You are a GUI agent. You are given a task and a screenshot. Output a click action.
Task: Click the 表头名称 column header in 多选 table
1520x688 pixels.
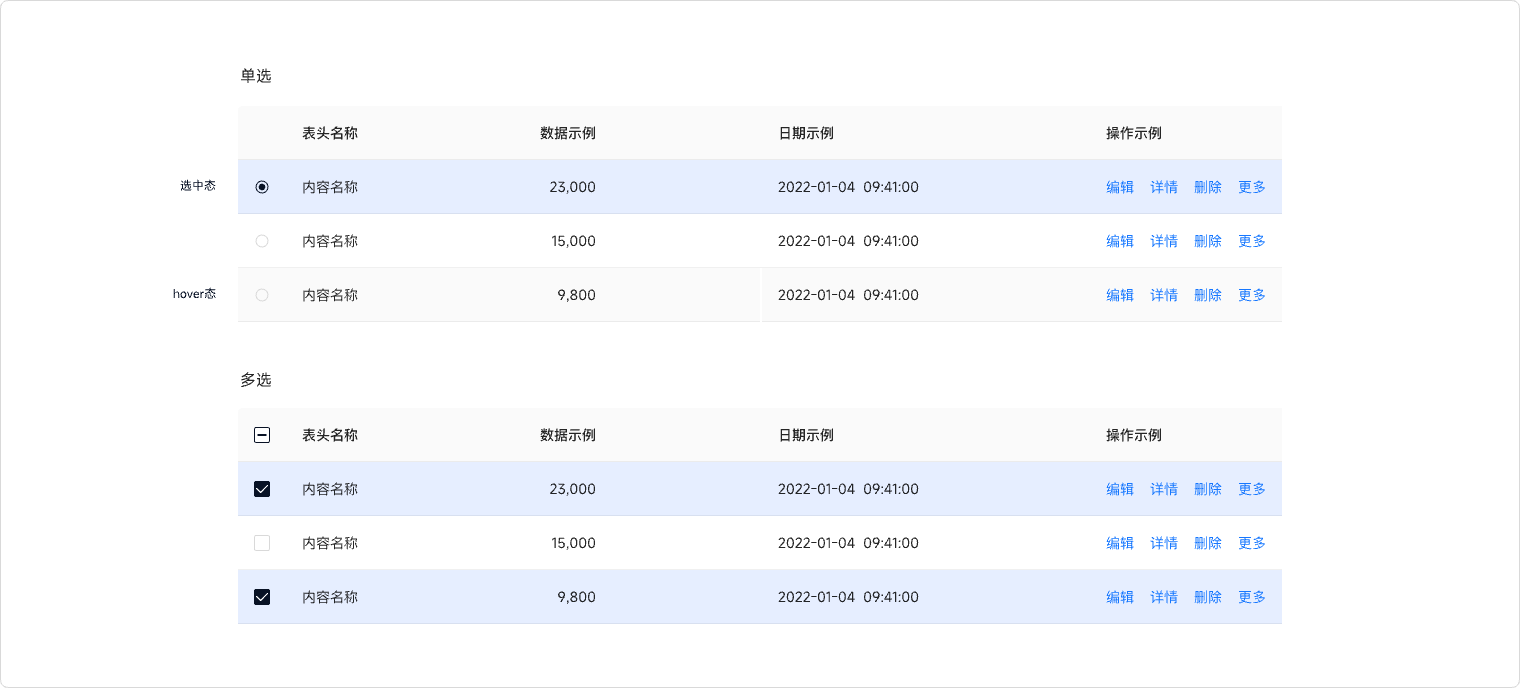pyautogui.click(x=329, y=435)
